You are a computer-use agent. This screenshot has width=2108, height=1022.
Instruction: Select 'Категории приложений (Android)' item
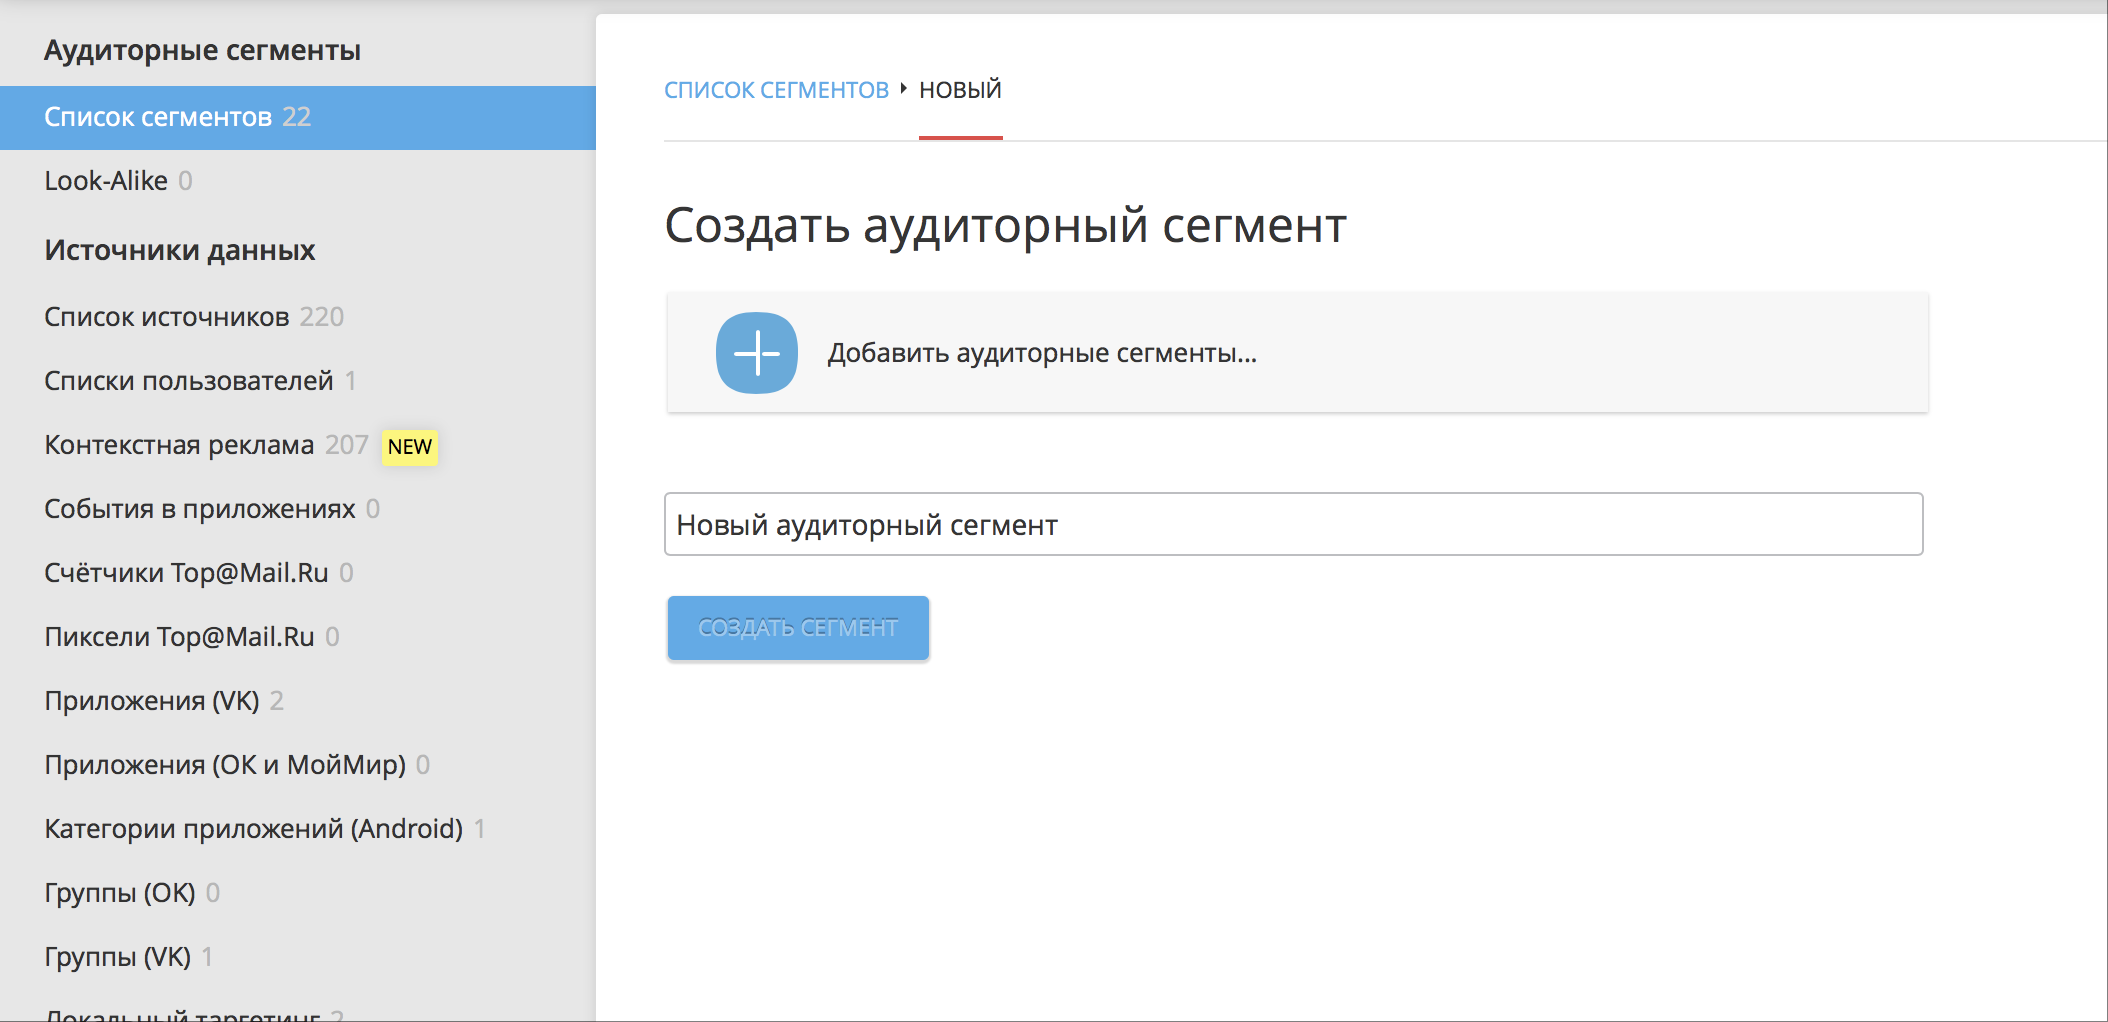253,829
